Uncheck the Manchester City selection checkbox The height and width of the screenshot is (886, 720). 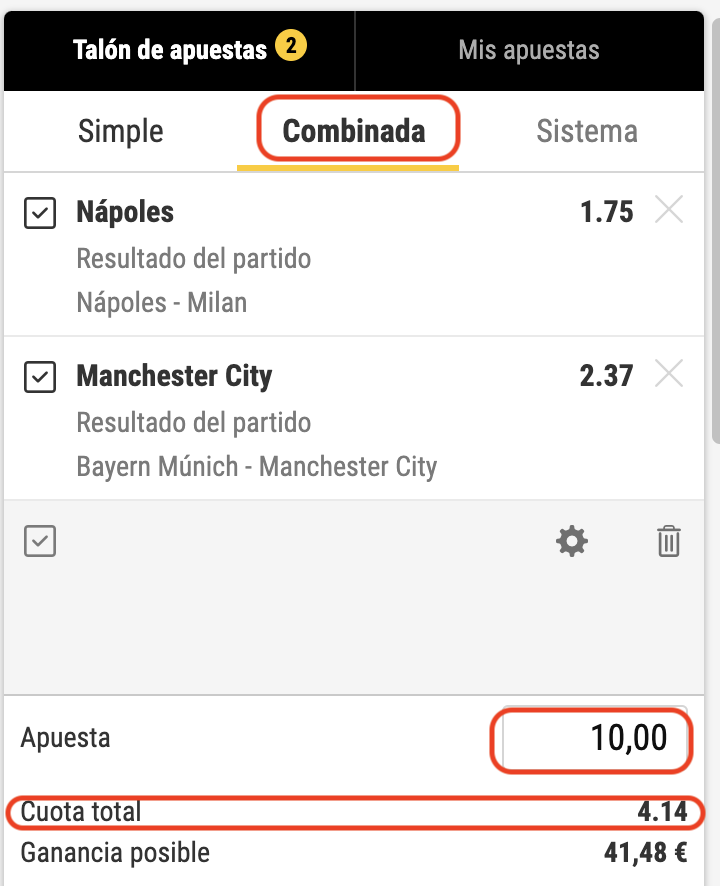[40, 377]
